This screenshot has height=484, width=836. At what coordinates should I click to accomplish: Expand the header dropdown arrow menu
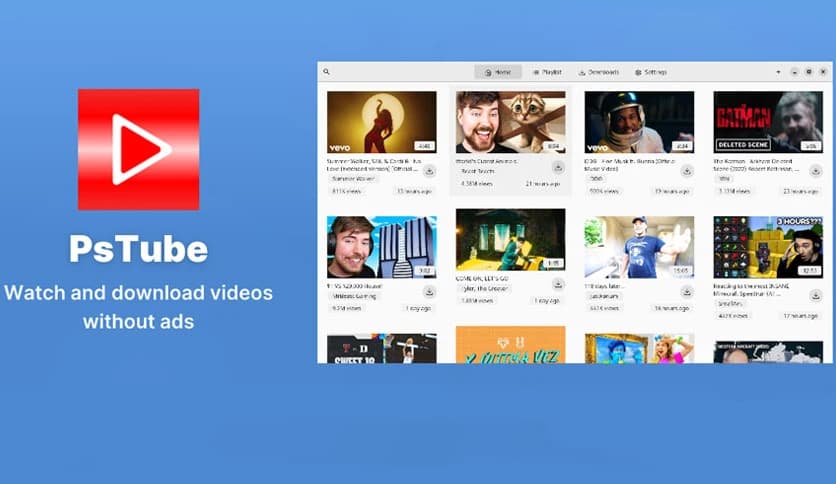778,72
